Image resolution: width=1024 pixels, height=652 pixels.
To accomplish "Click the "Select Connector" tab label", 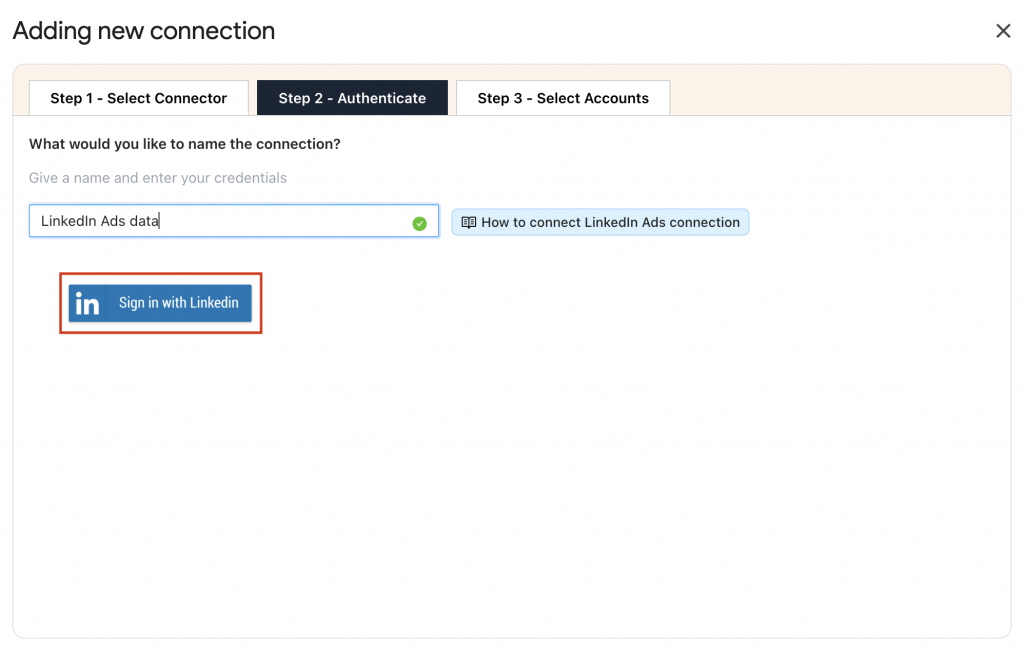I will click(167, 98).
